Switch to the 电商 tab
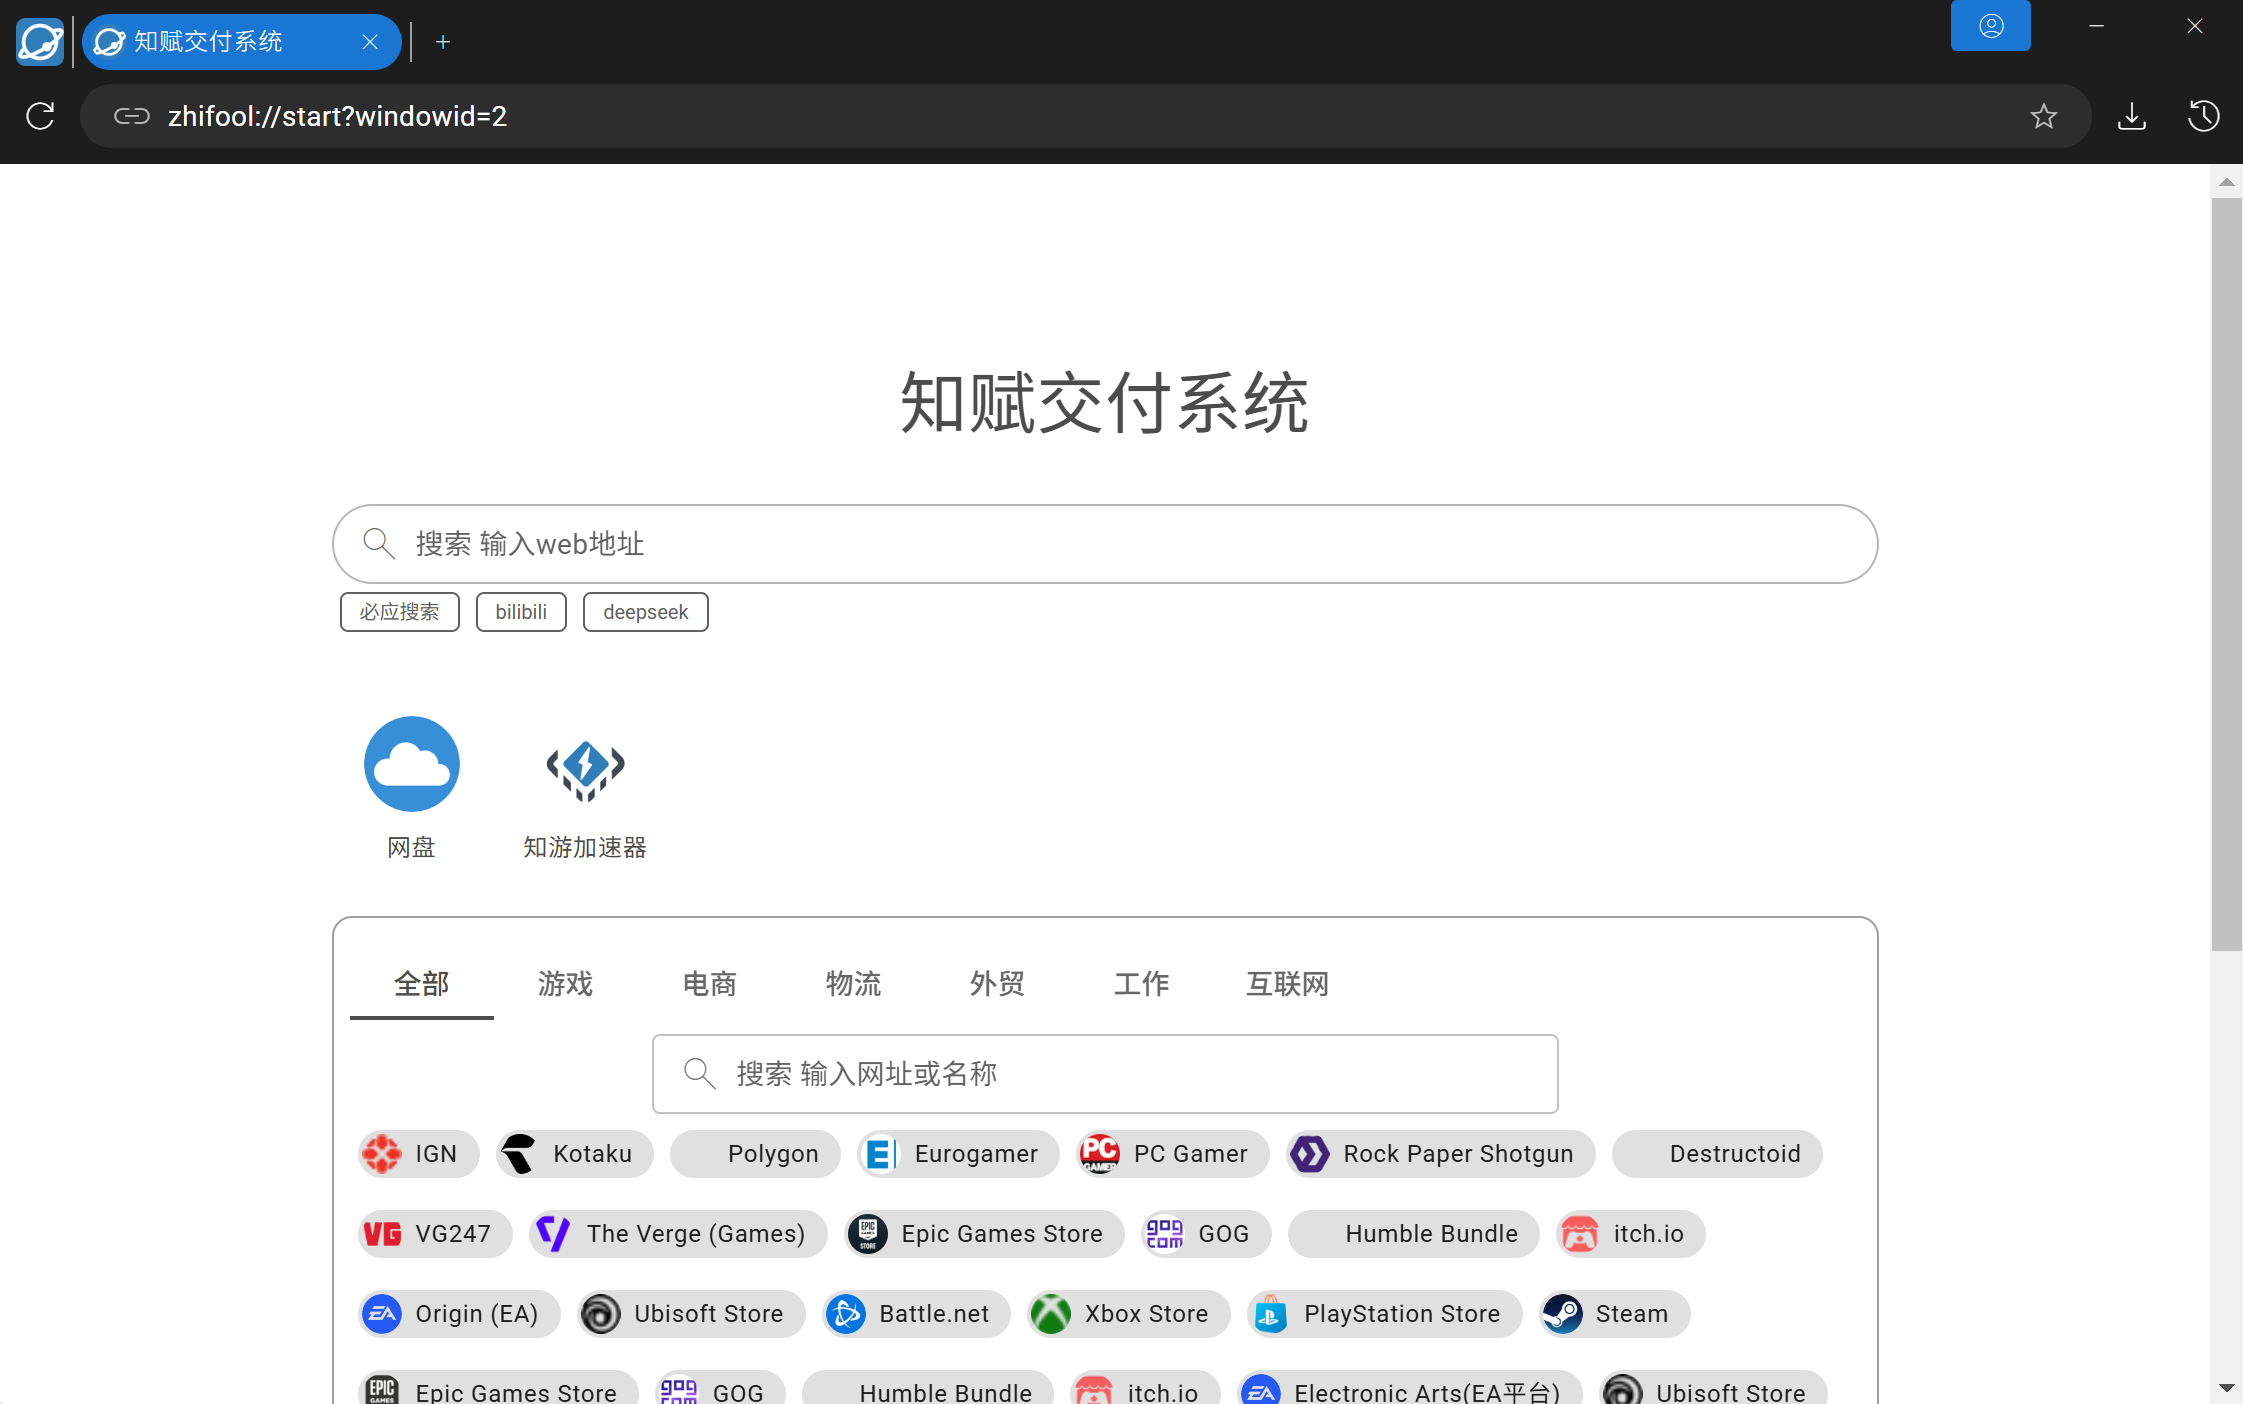The width and height of the screenshot is (2243, 1404). pyautogui.click(x=709, y=983)
